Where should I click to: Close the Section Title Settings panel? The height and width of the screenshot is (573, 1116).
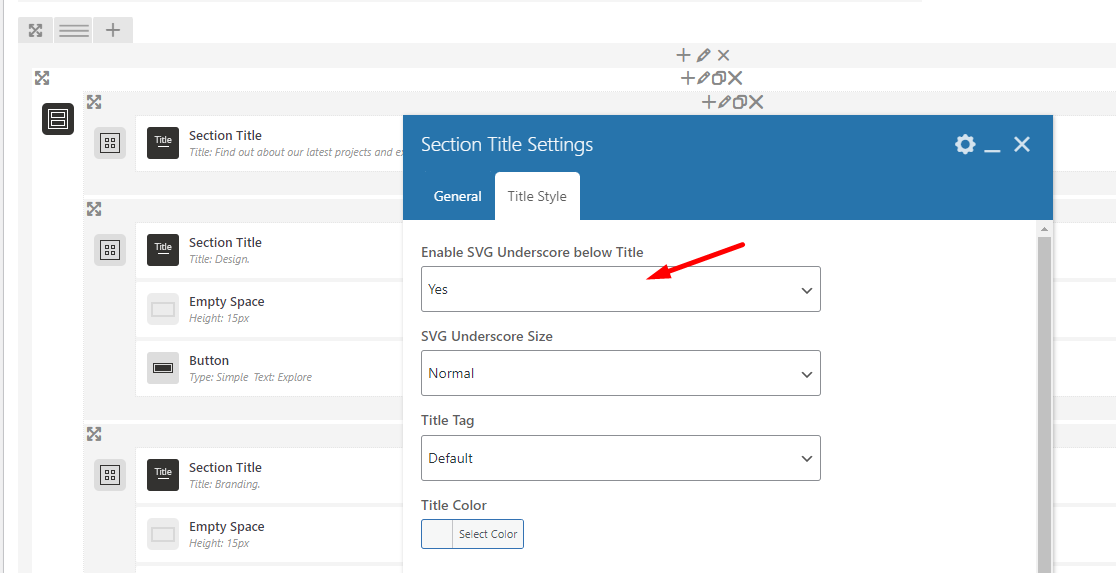pyautogui.click(x=1022, y=144)
